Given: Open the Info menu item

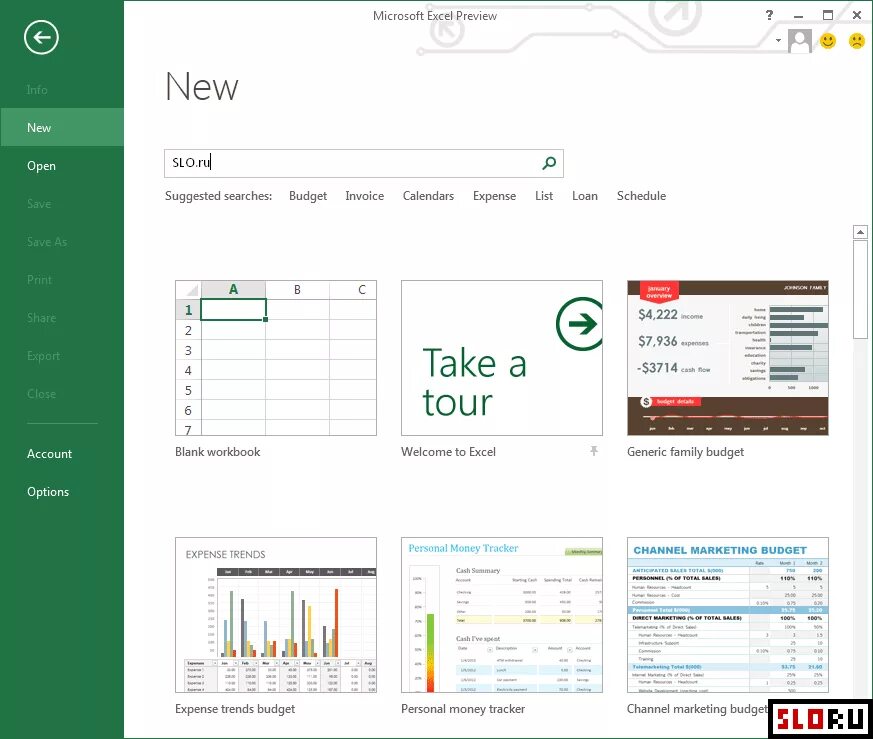Looking at the screenshot, I should click(37, 90).
